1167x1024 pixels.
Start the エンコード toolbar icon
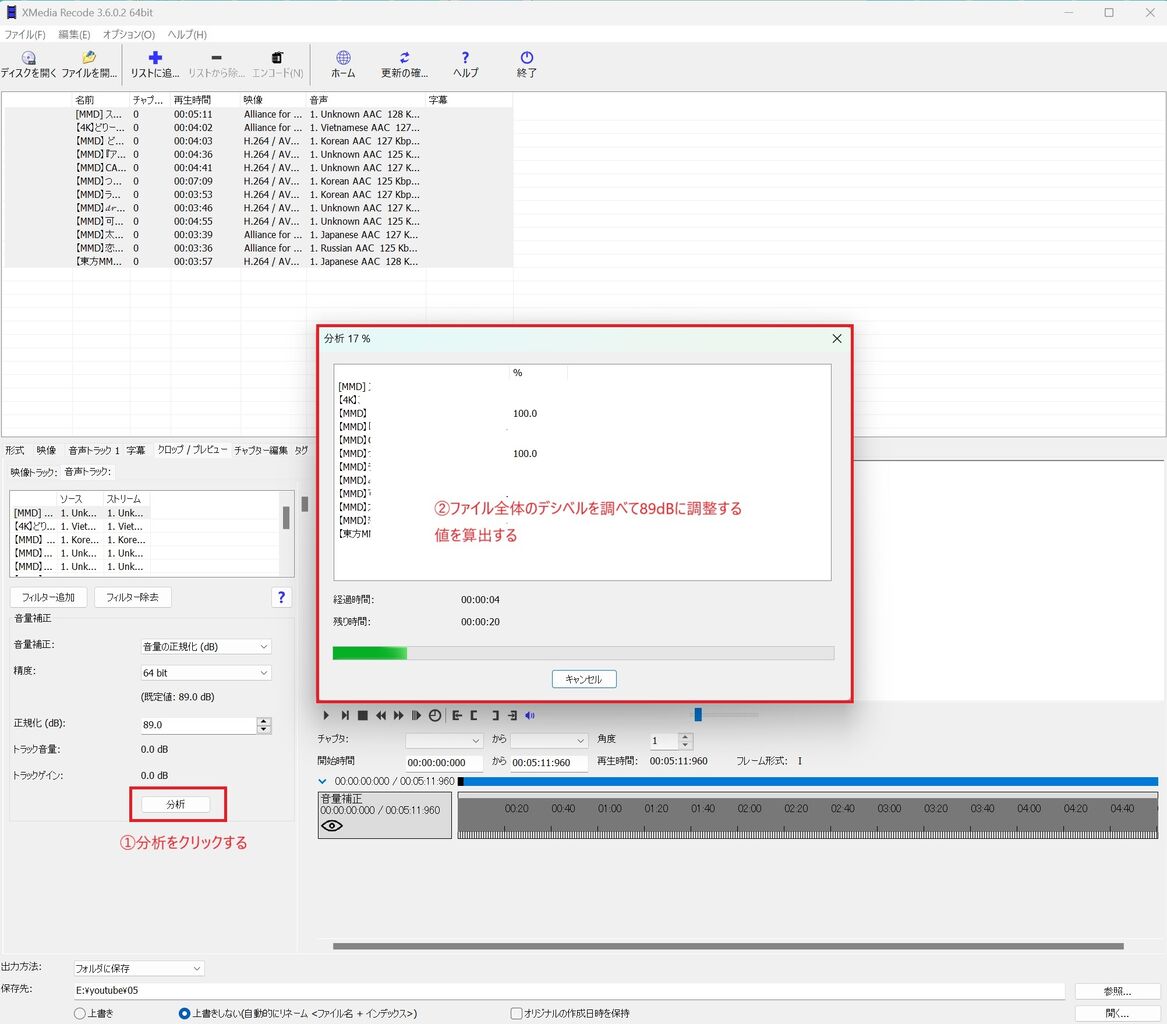[277, 58]
